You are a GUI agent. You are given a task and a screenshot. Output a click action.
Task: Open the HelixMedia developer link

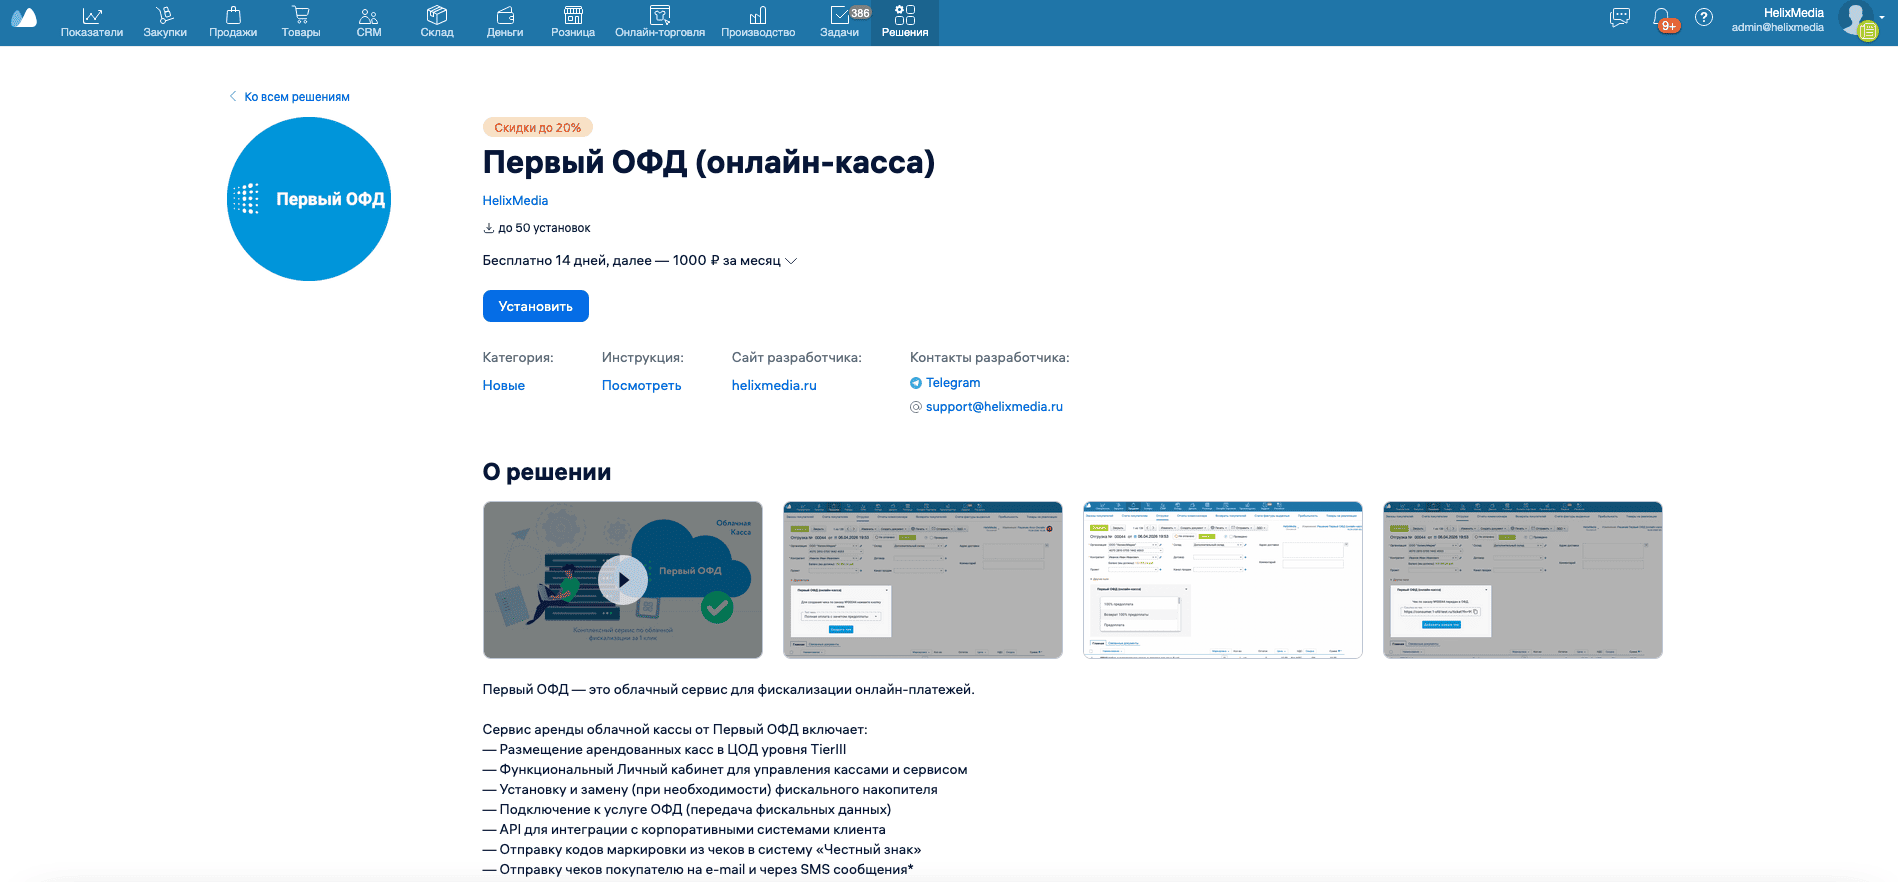tap(515, 201)
